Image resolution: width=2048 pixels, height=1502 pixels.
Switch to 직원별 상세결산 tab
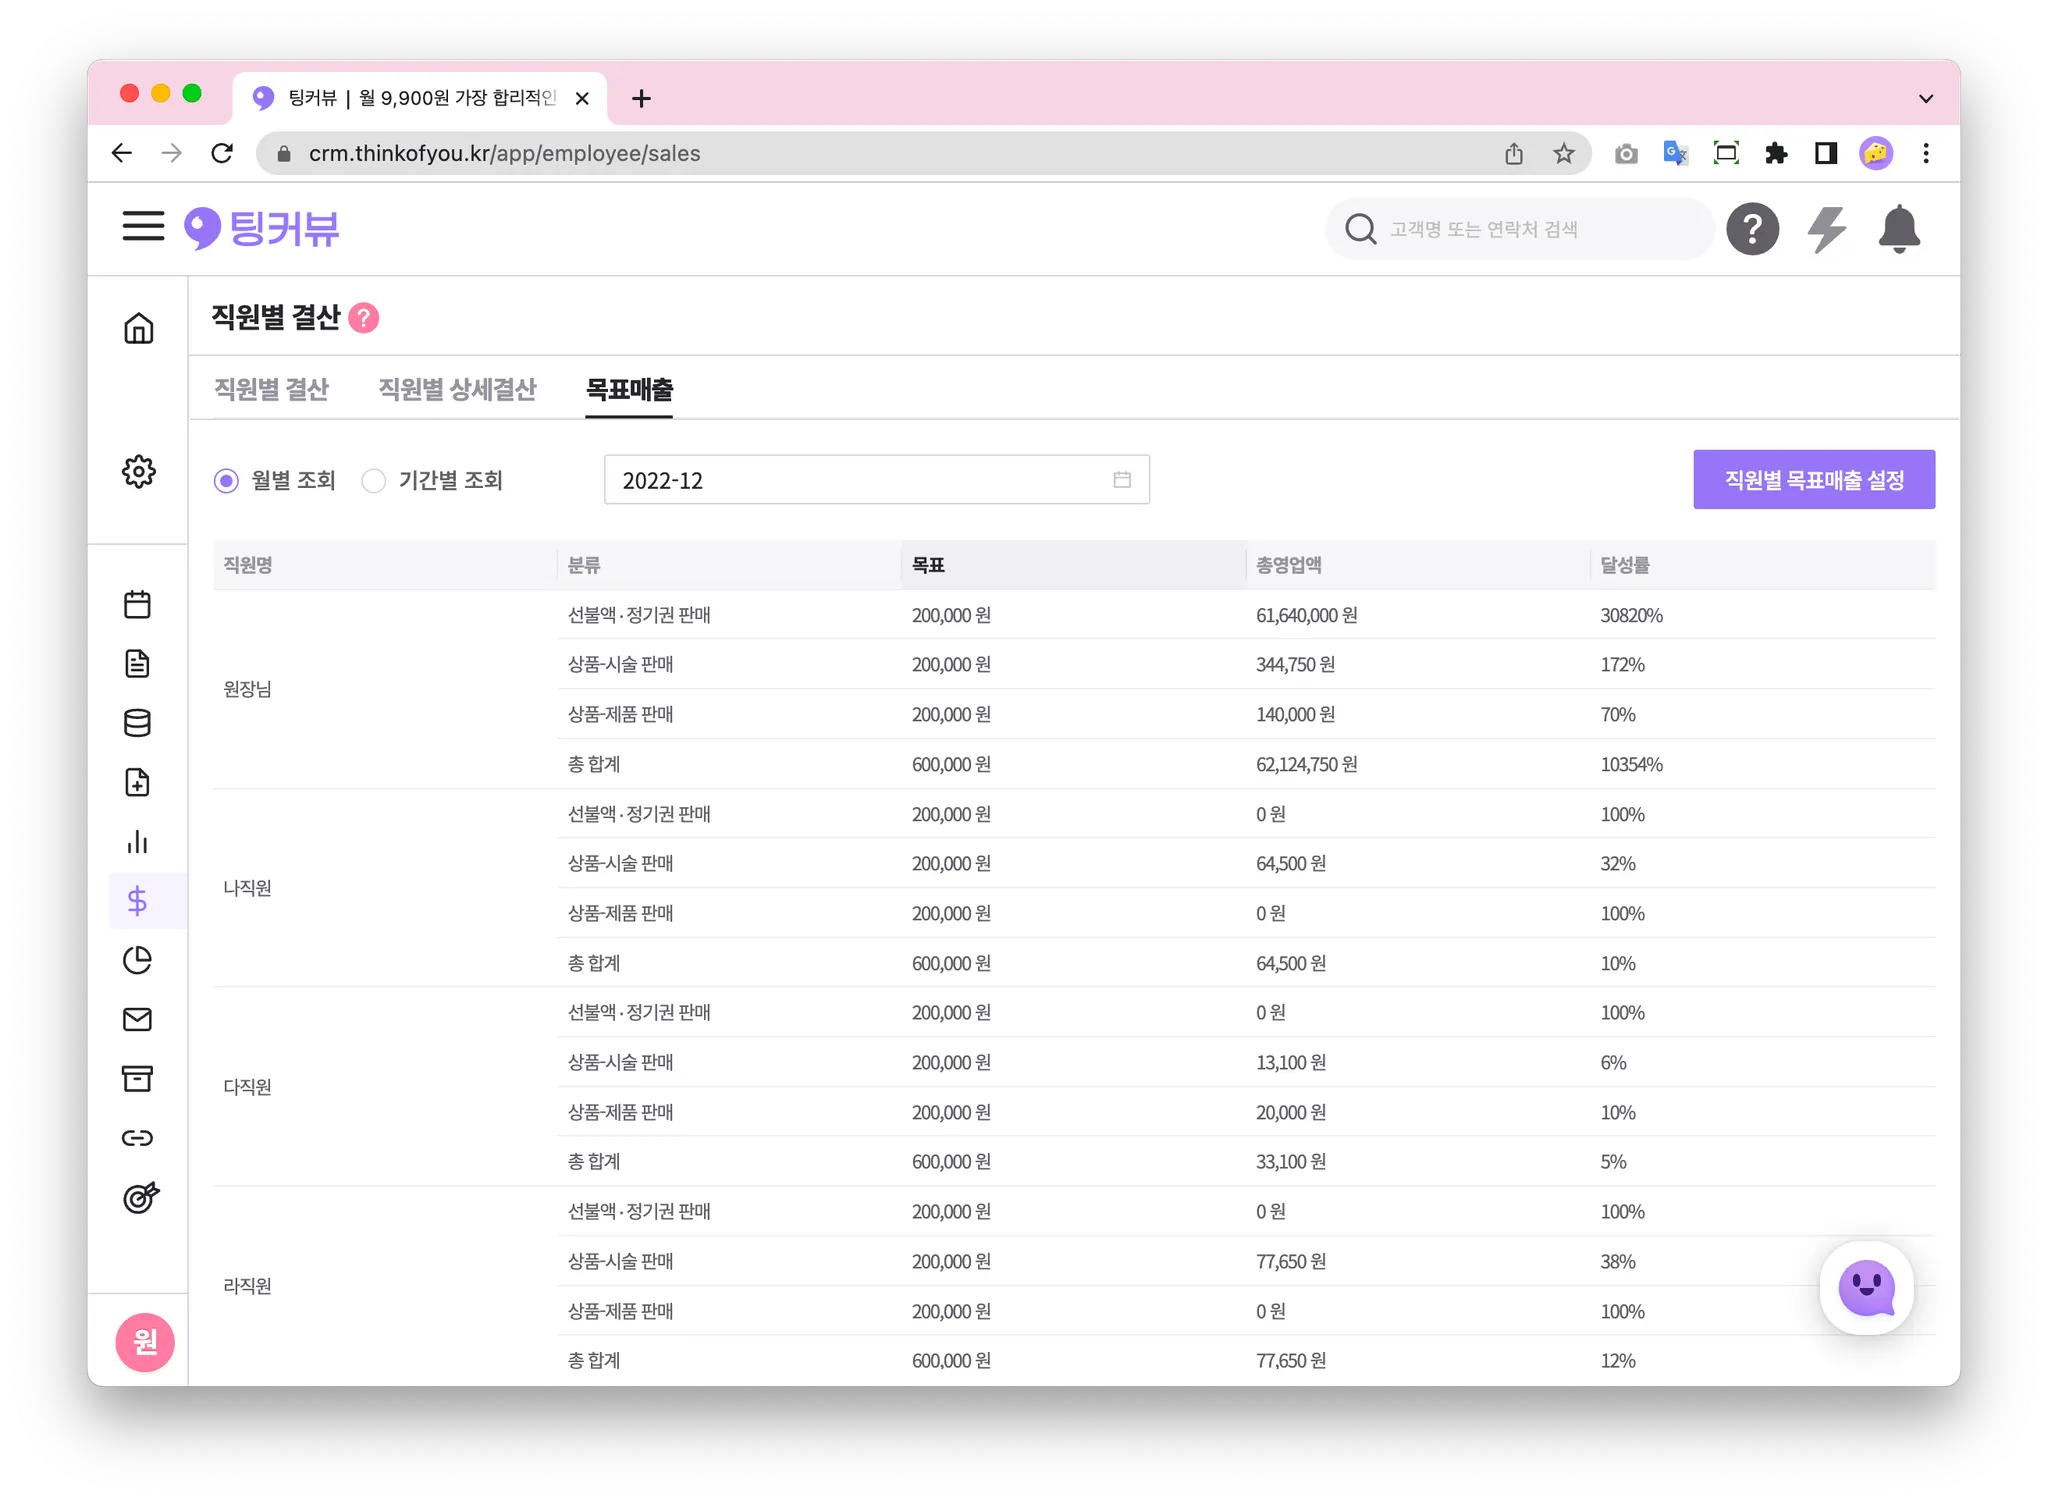click(x=457, y=389)
